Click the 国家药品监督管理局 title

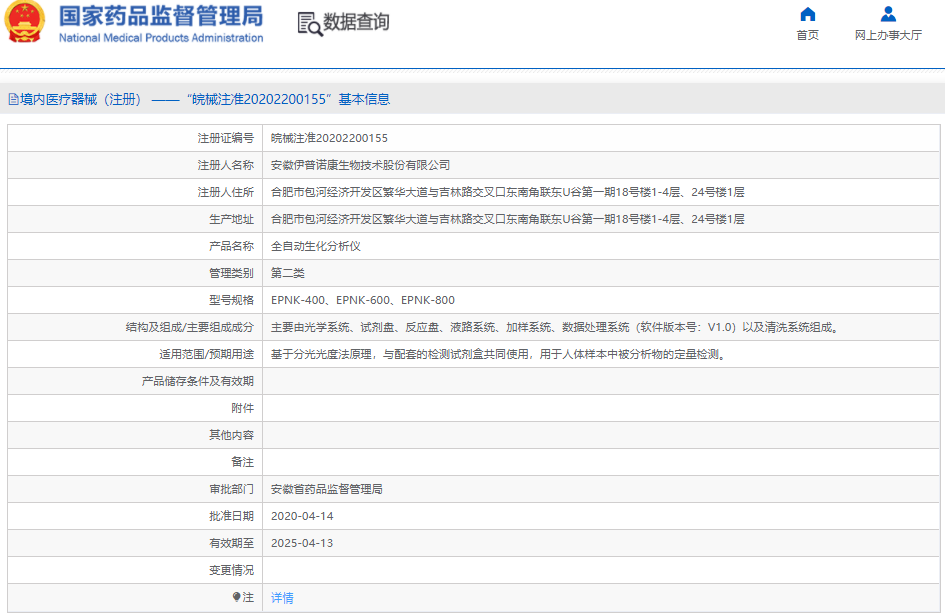[161, 16]
